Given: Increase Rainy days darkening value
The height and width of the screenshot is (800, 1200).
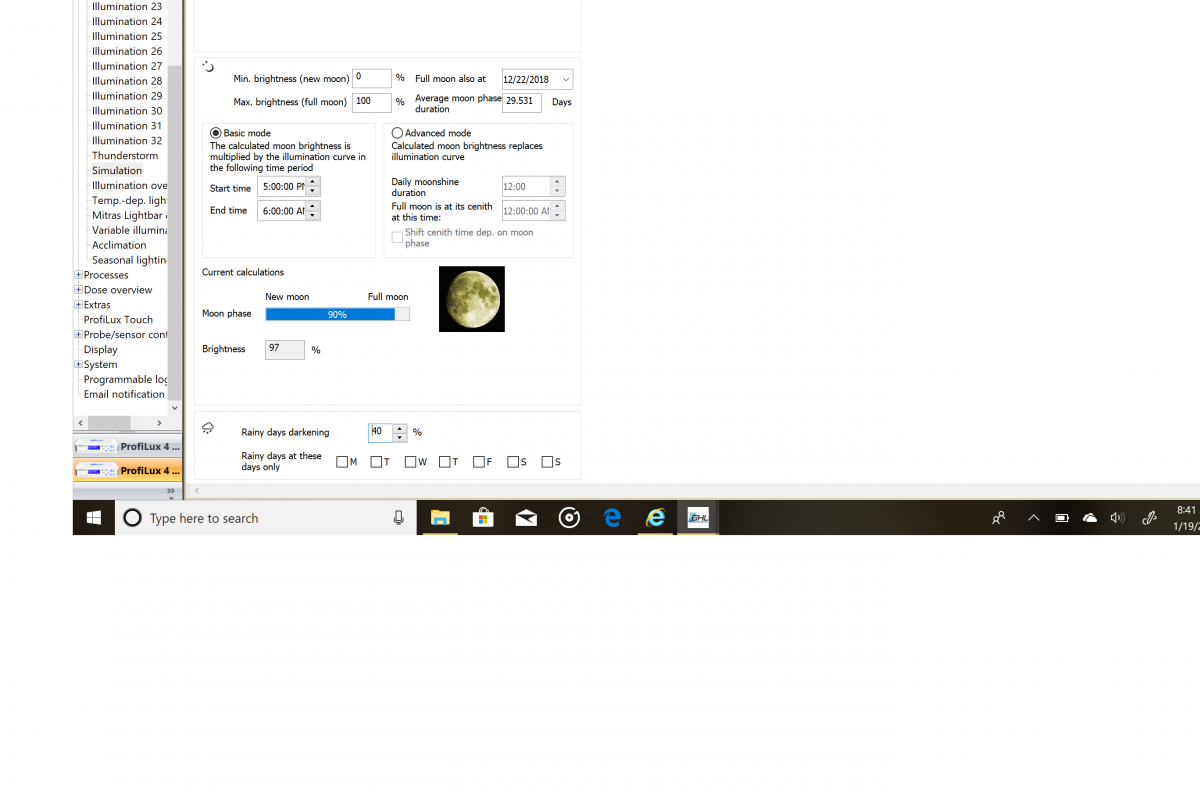Looking at the screenshot, I should click(400, 427).
